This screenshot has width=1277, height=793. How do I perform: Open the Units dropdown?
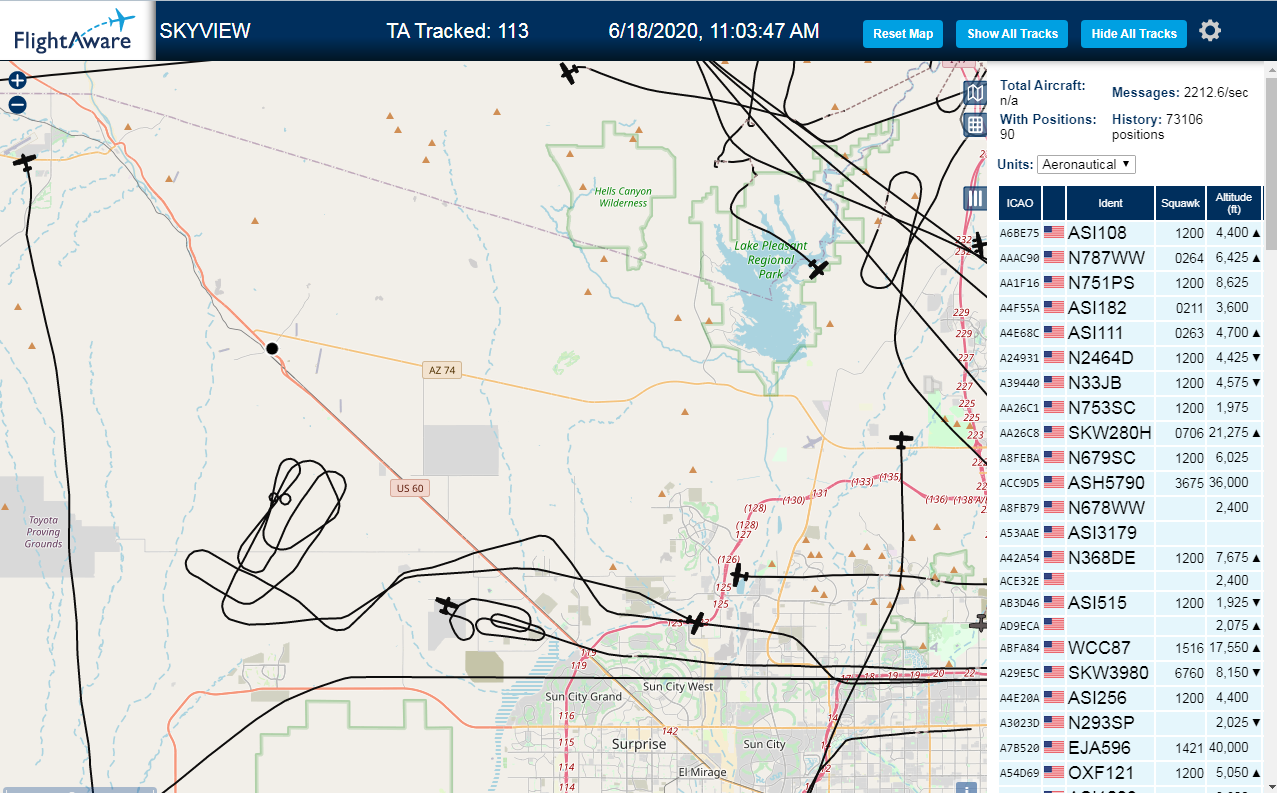(x=1086, y=164)
